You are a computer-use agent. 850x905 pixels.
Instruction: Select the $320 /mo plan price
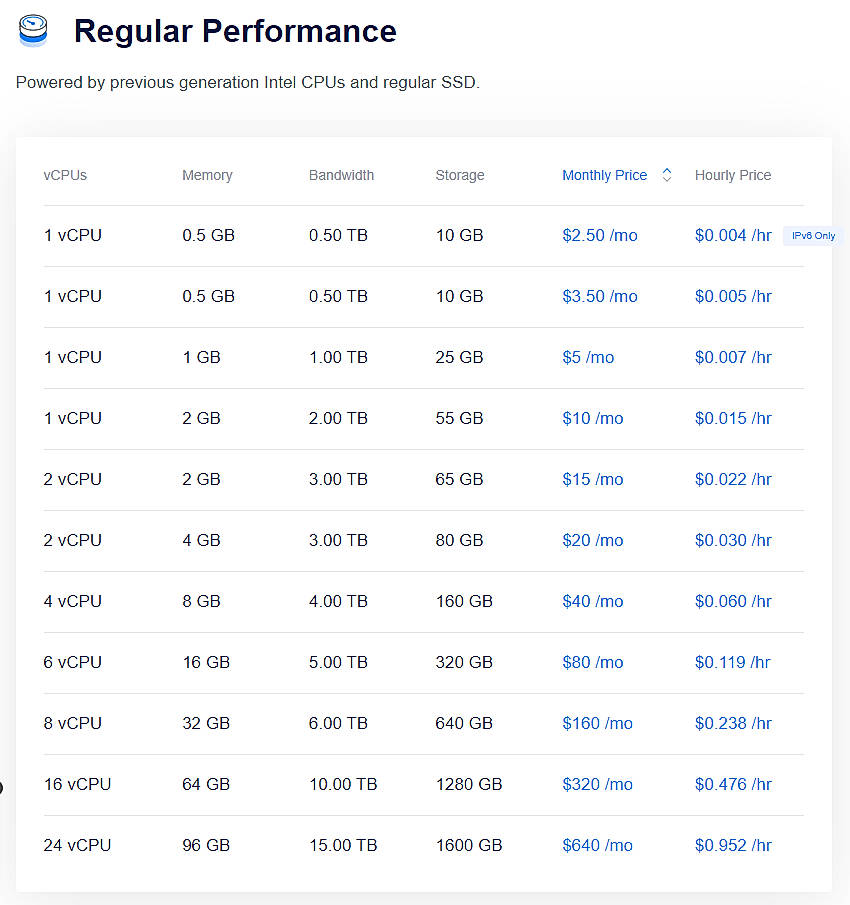click(597, 784)
